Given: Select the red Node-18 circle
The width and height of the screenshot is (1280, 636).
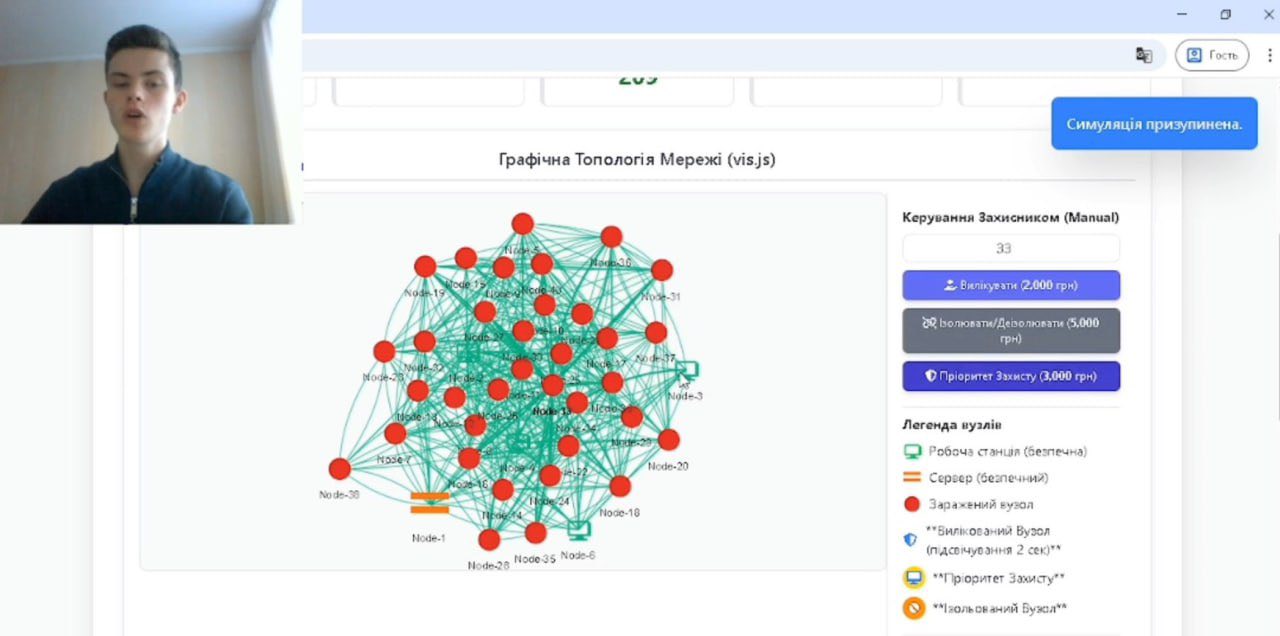Looking at the screenshot, I should point(620,486).
